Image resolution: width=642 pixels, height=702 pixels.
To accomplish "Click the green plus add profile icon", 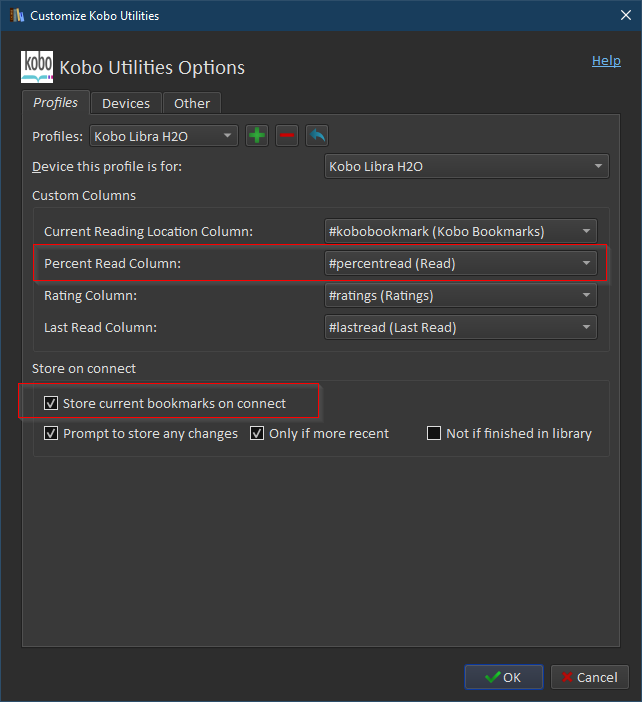I will pos(257,135).
